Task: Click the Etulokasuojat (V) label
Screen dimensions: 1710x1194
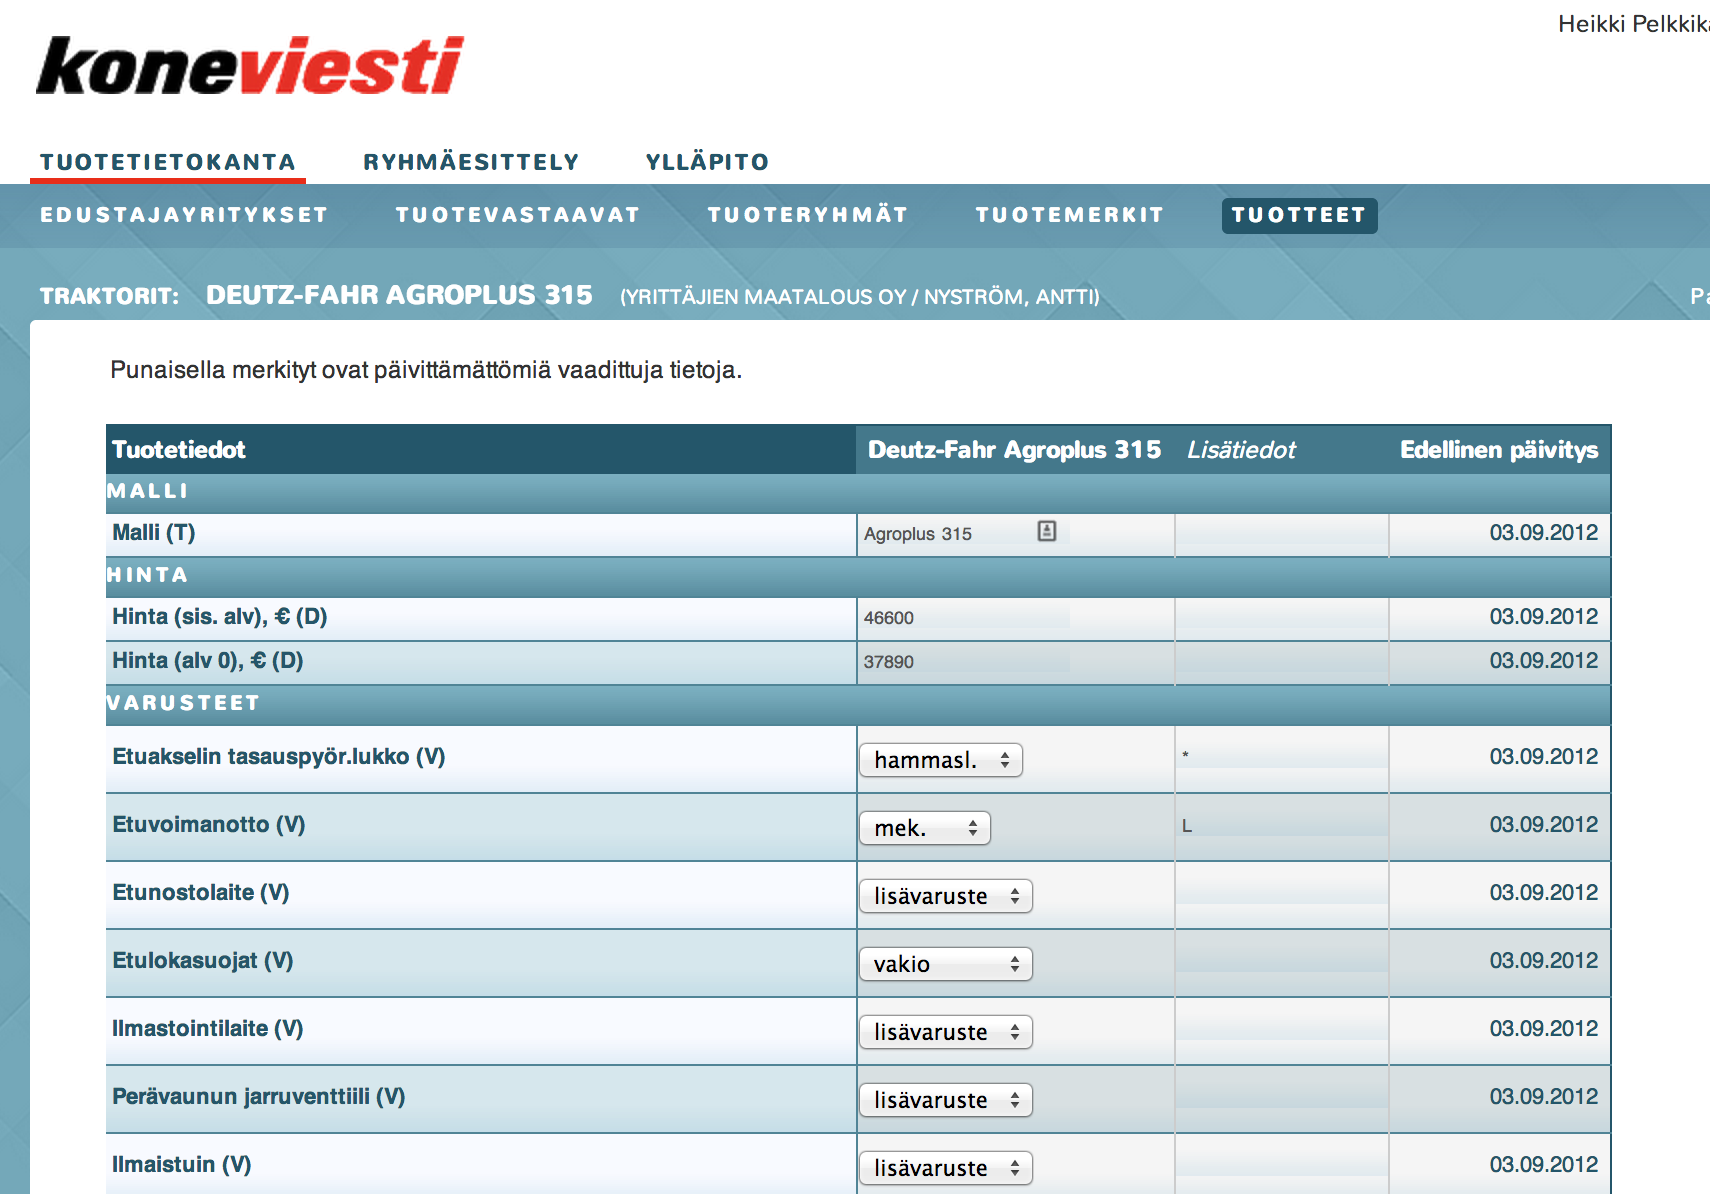Action: [x=202, y=960]
